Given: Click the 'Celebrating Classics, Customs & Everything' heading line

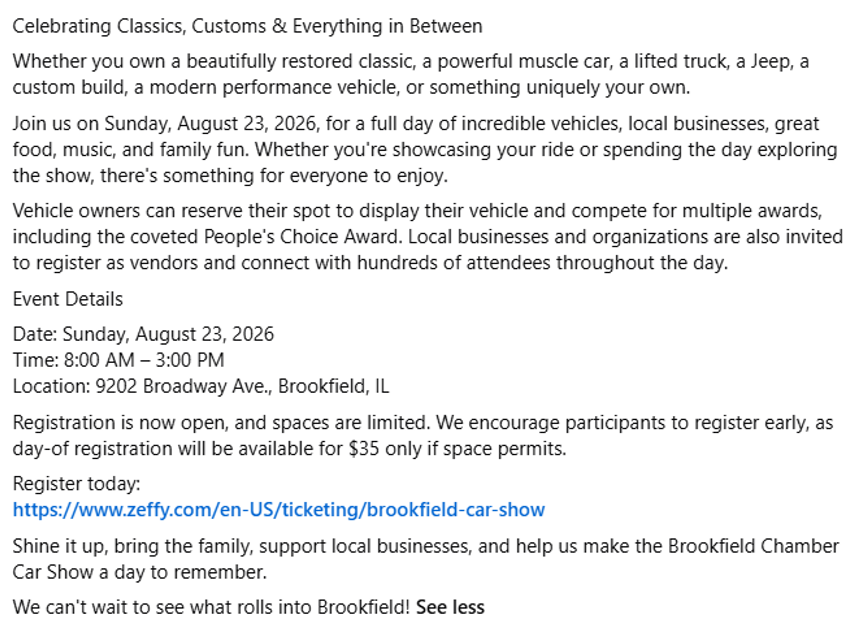Looking at the screenshot, I should click(247, 26).
